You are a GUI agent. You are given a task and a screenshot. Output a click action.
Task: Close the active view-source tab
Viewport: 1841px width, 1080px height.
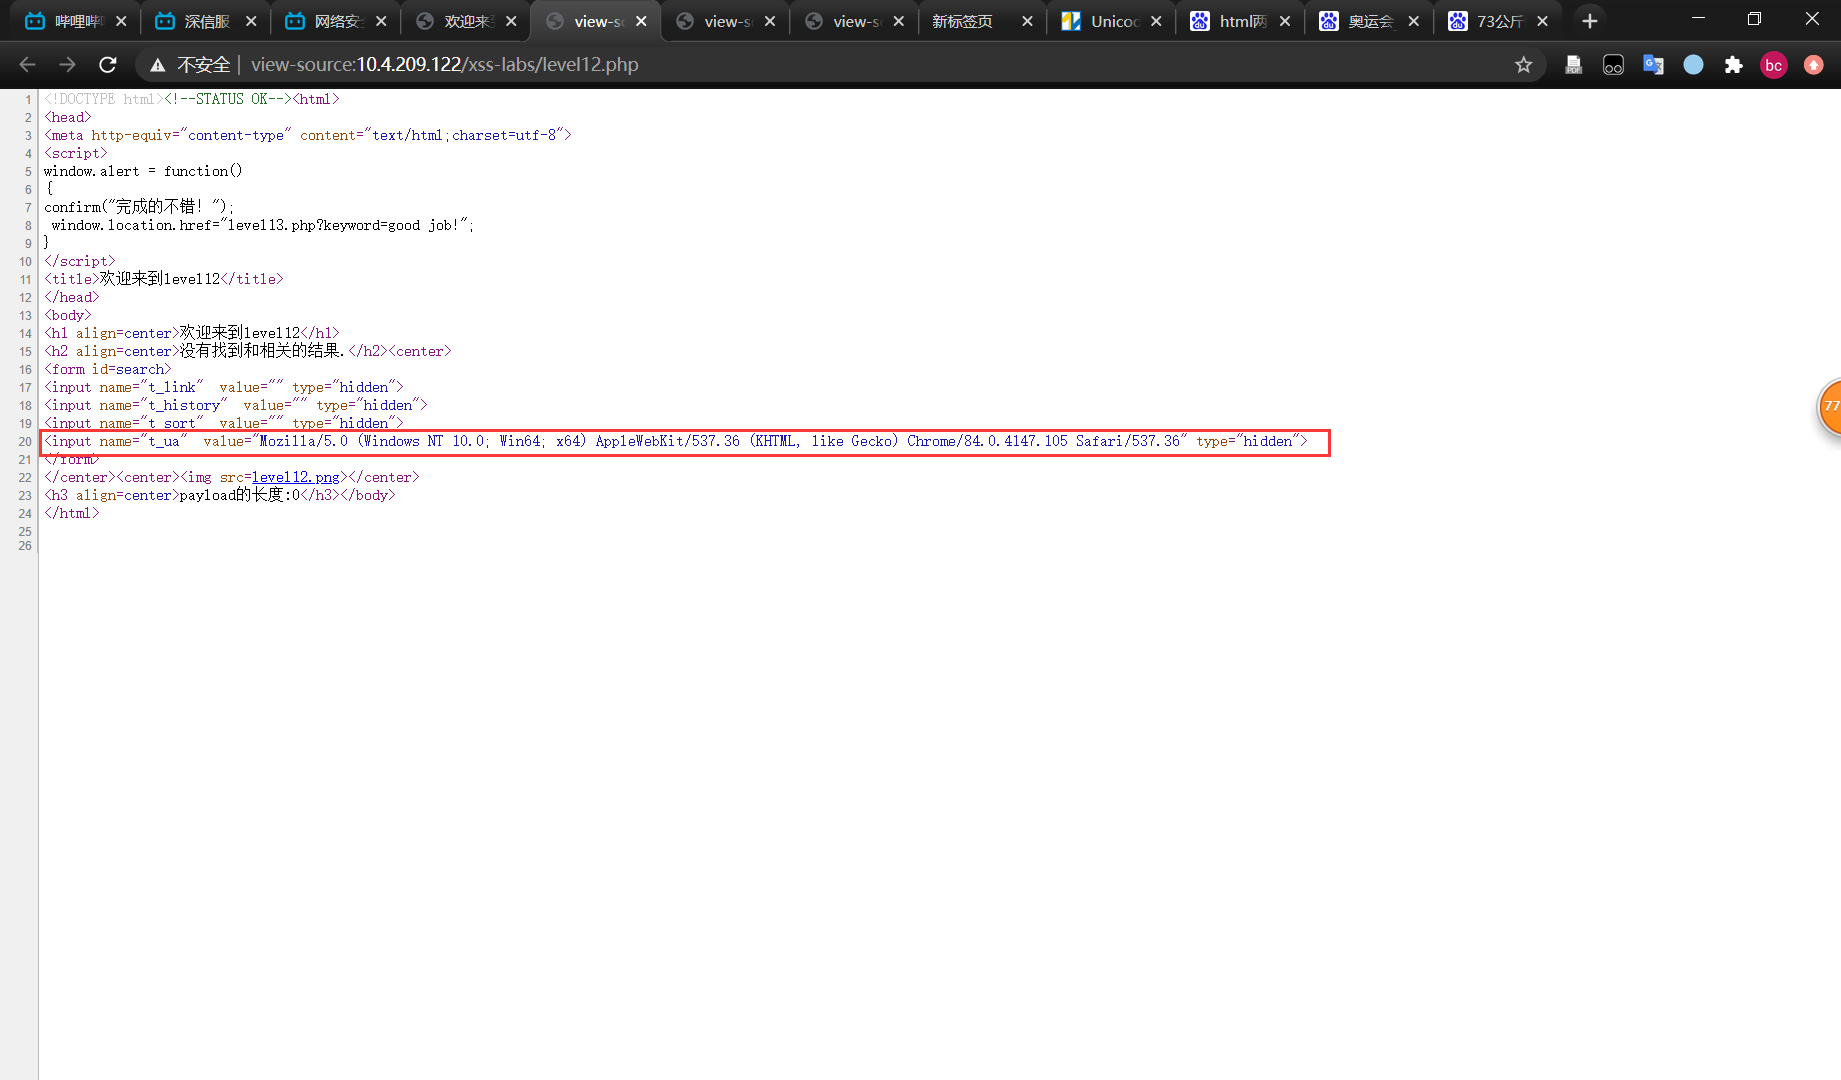[x=641, y=21]
